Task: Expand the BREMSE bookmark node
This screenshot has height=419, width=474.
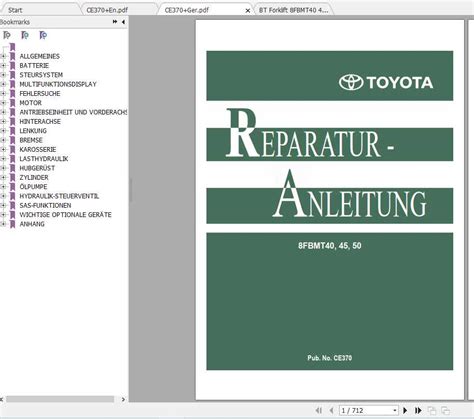Action: (3, 140)
